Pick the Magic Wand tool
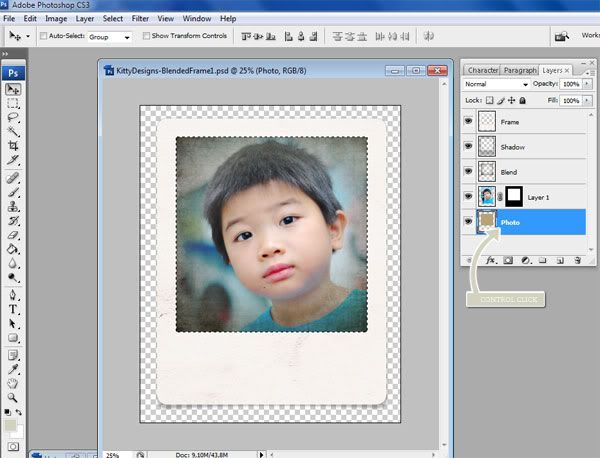The image size is (600, 458). tap(13, 132)
